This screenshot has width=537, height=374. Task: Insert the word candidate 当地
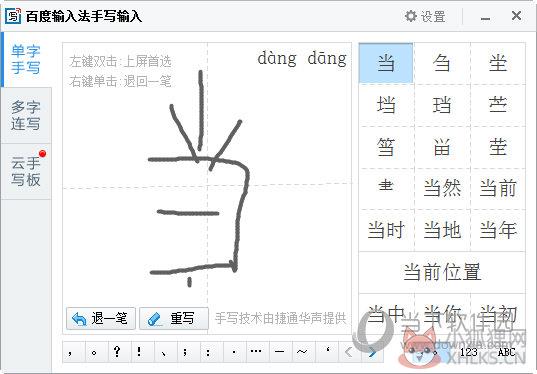442,230
